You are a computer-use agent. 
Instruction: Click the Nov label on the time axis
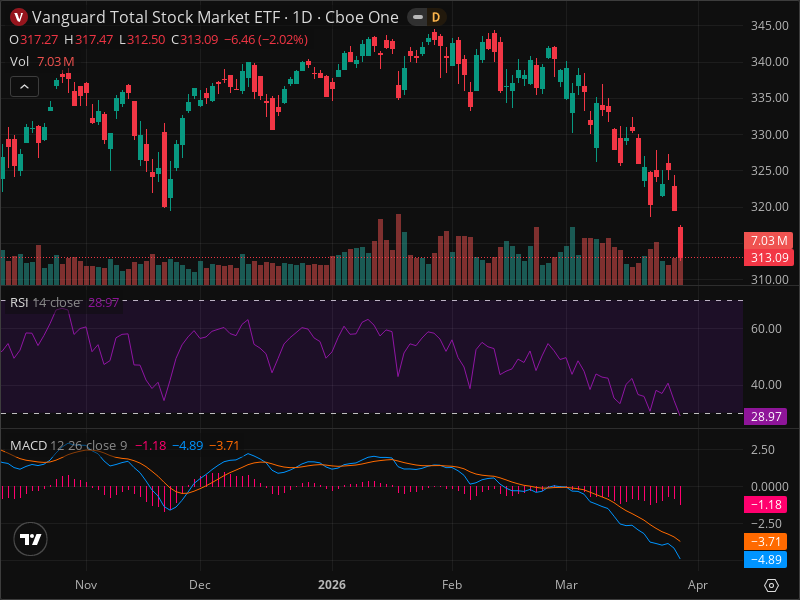pos(86,585)
